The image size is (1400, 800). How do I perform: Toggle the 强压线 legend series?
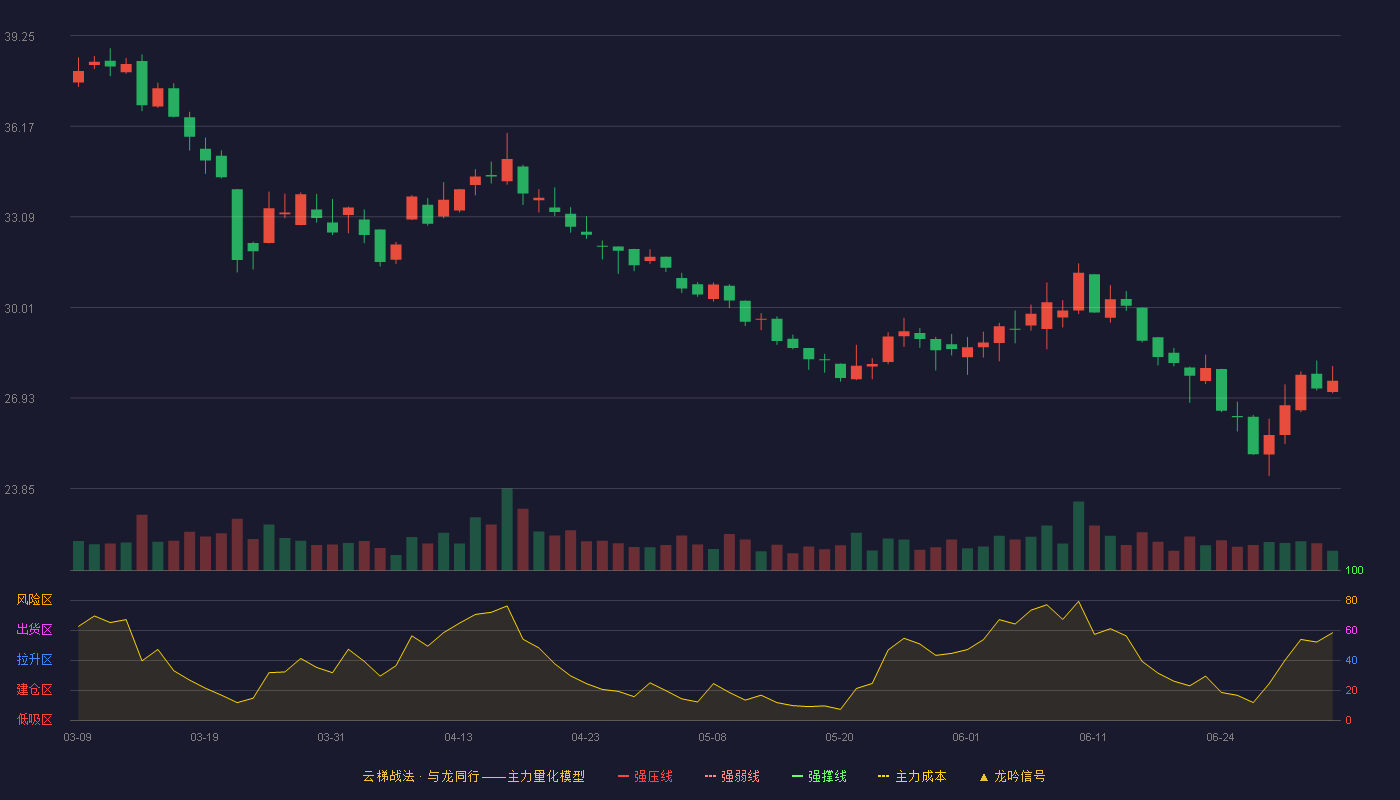[645, 776]
